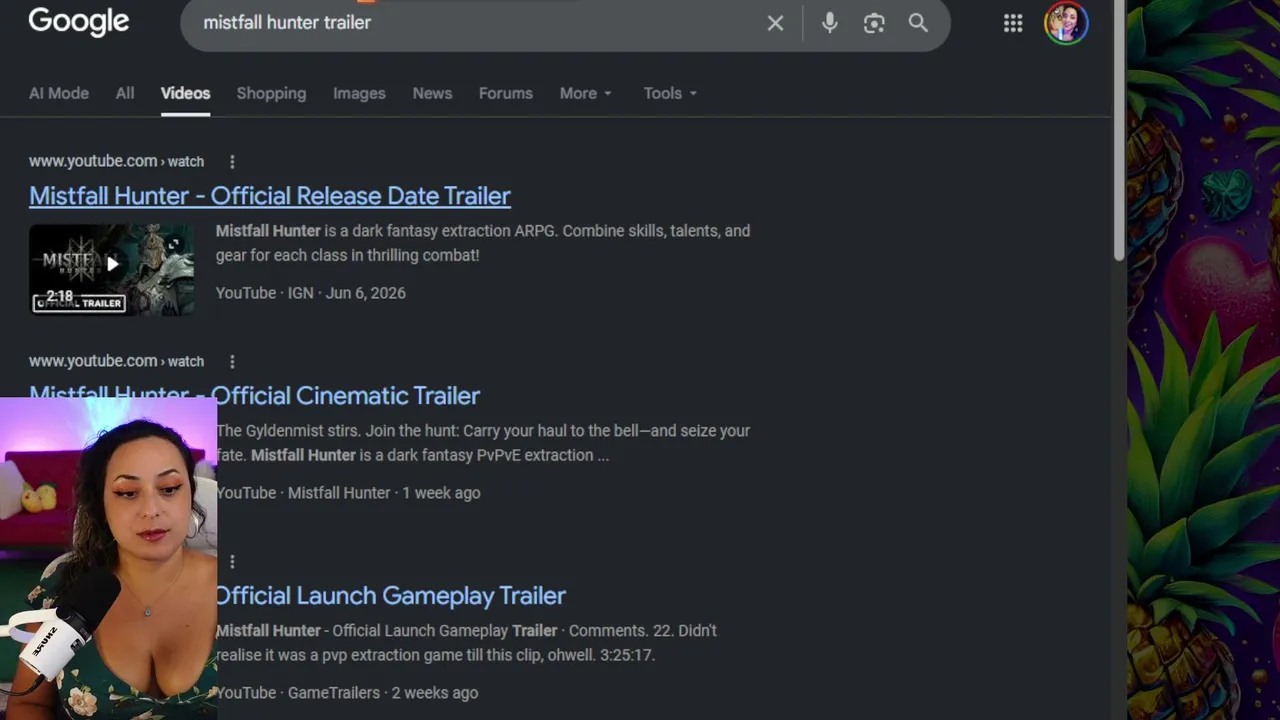Open Google Lens image search icon
This screenshot has width=1280, height=720.
(874, 23)
